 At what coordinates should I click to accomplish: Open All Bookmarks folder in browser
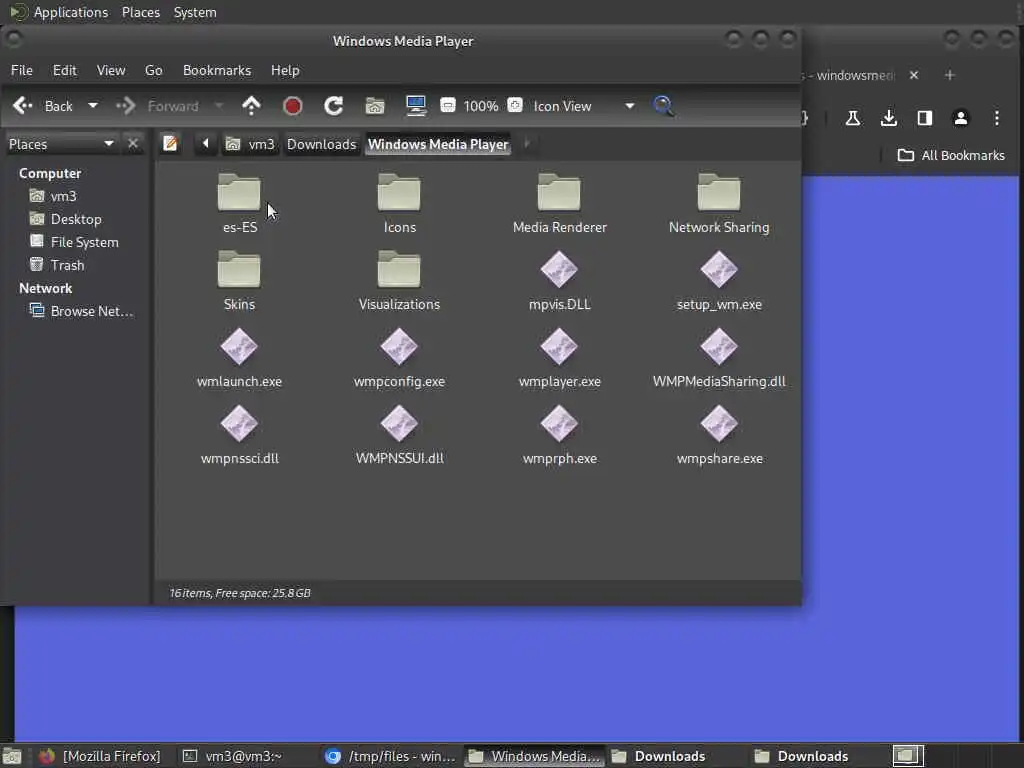tap(951, 155)
